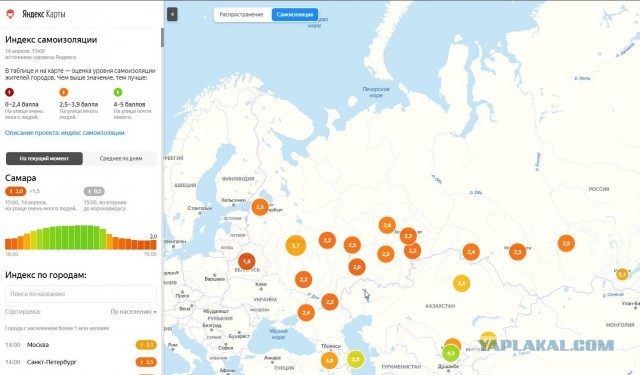Click the yellow 3,4 marker above Казахстан

click(x=461, y=284)
